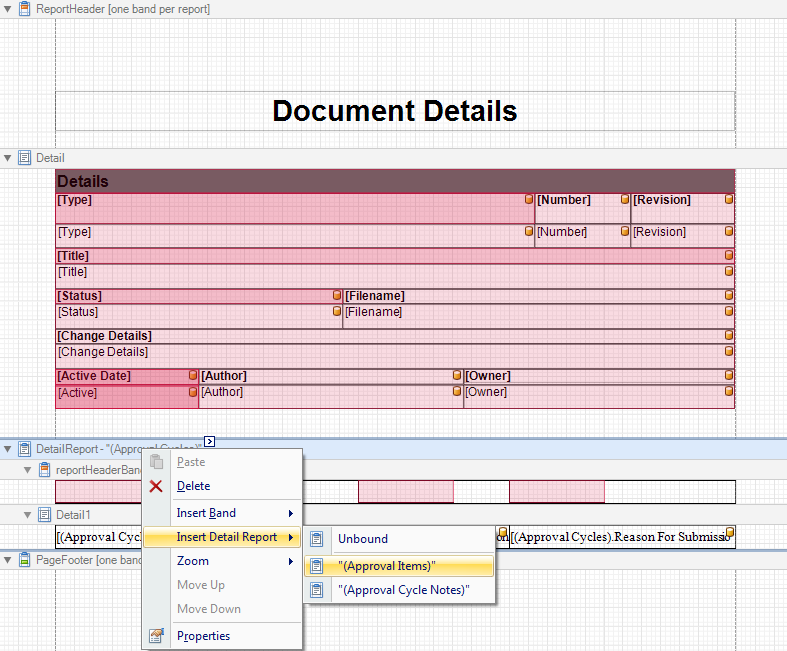
Task: Select the Document Details title label
Action: pyautogui.click(x=395, y=111)
